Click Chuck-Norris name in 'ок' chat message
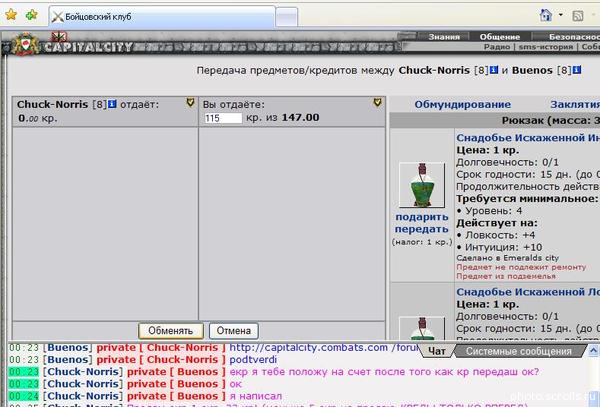 [83, 384]
